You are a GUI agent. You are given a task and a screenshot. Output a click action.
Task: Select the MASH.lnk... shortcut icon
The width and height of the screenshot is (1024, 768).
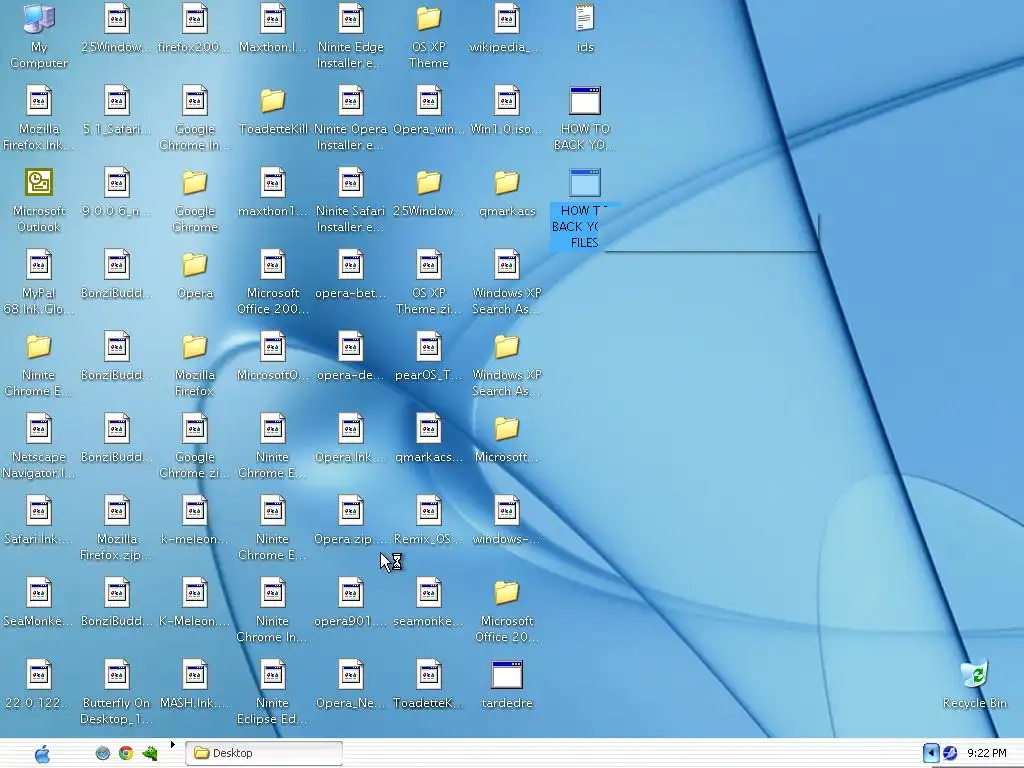click(x=195, y=675)
